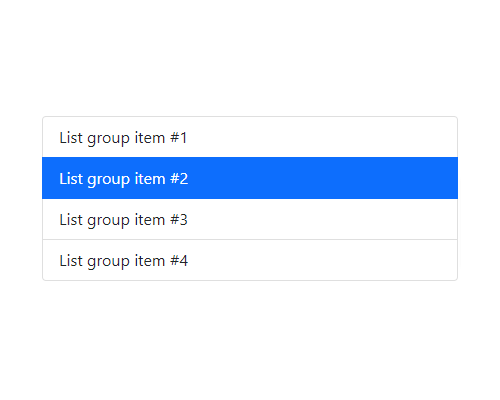Click the text 'List group item #1'

(123, 138)
